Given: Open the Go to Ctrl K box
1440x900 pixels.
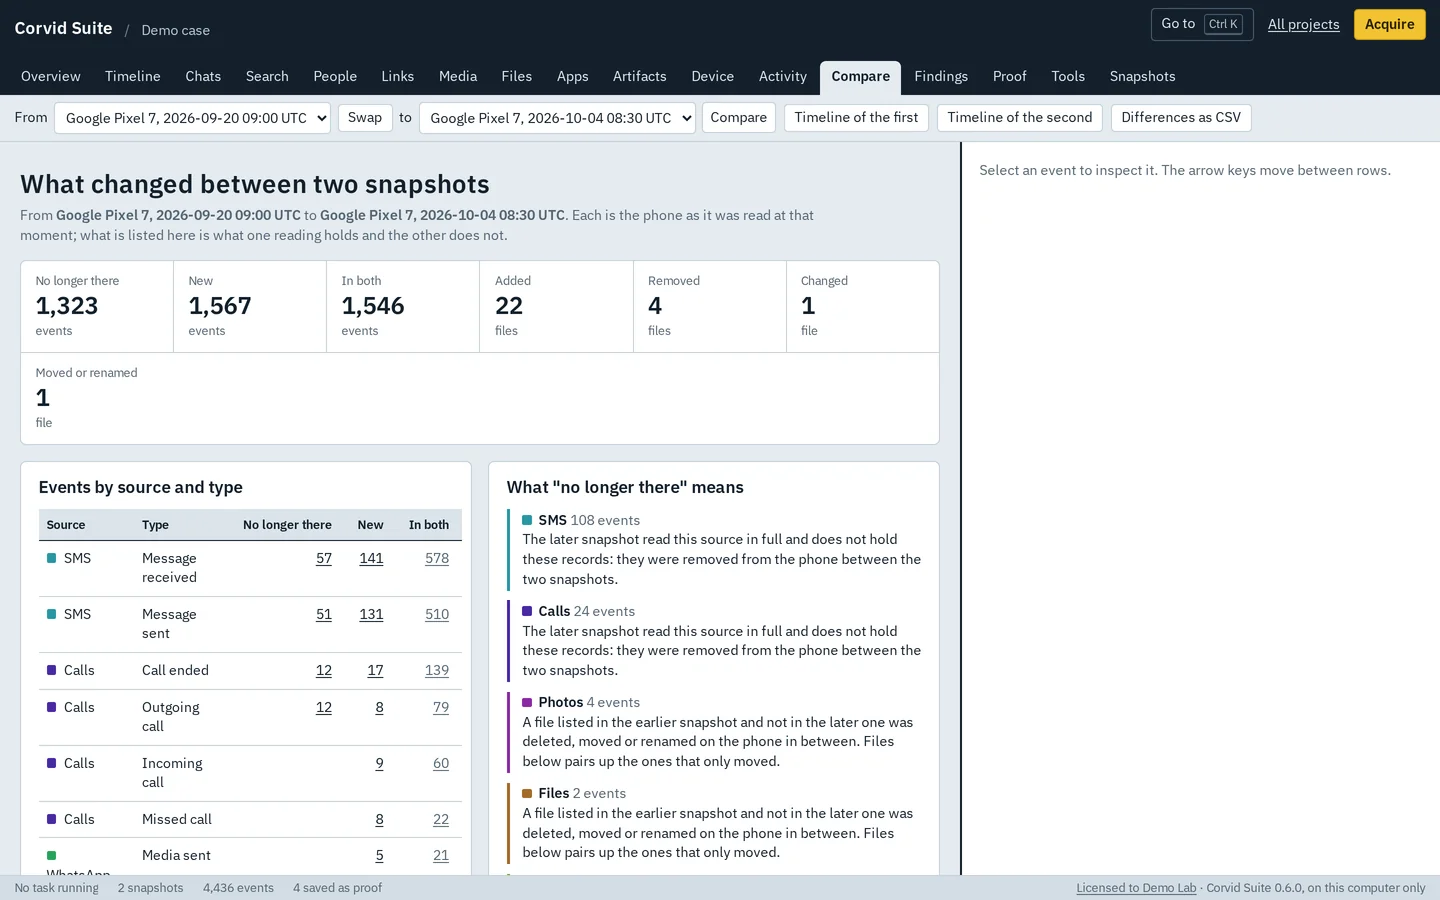Looking at the screenshot, I should coord(1202,24).
